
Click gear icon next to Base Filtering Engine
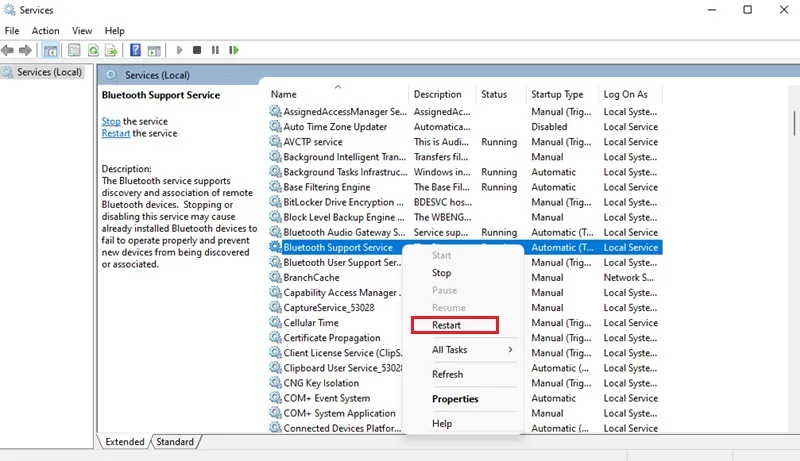pos(276,187)
